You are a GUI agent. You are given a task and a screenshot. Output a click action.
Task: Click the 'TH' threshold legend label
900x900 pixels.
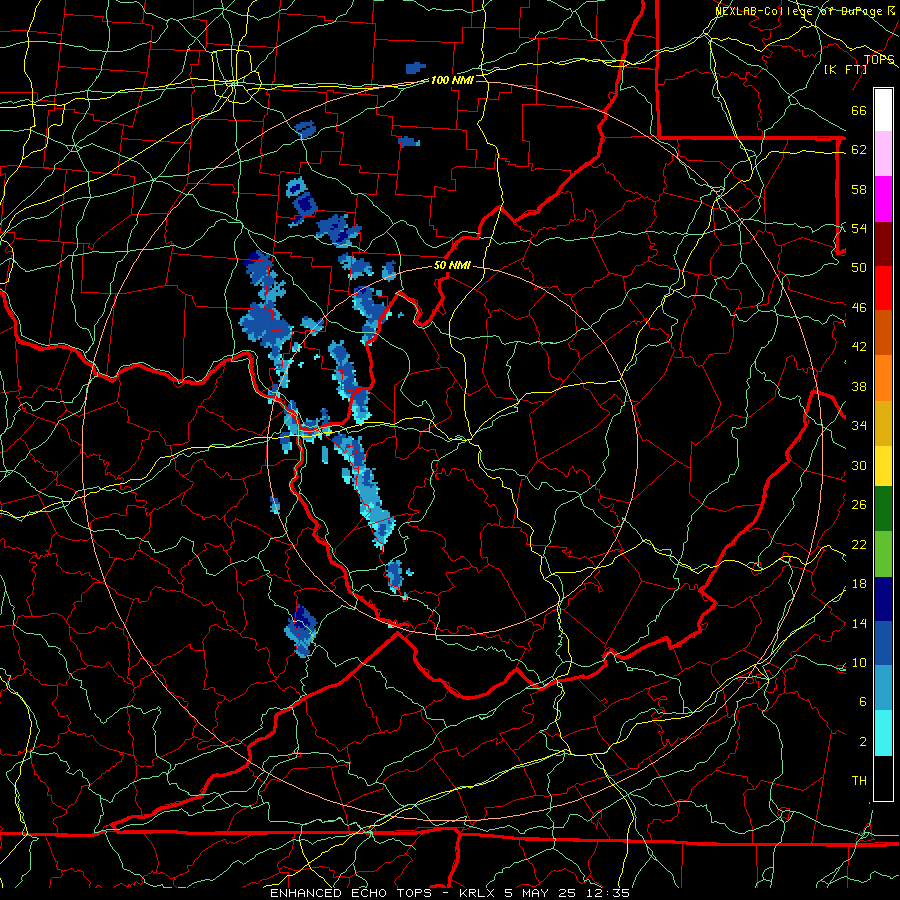click(859, 781)
